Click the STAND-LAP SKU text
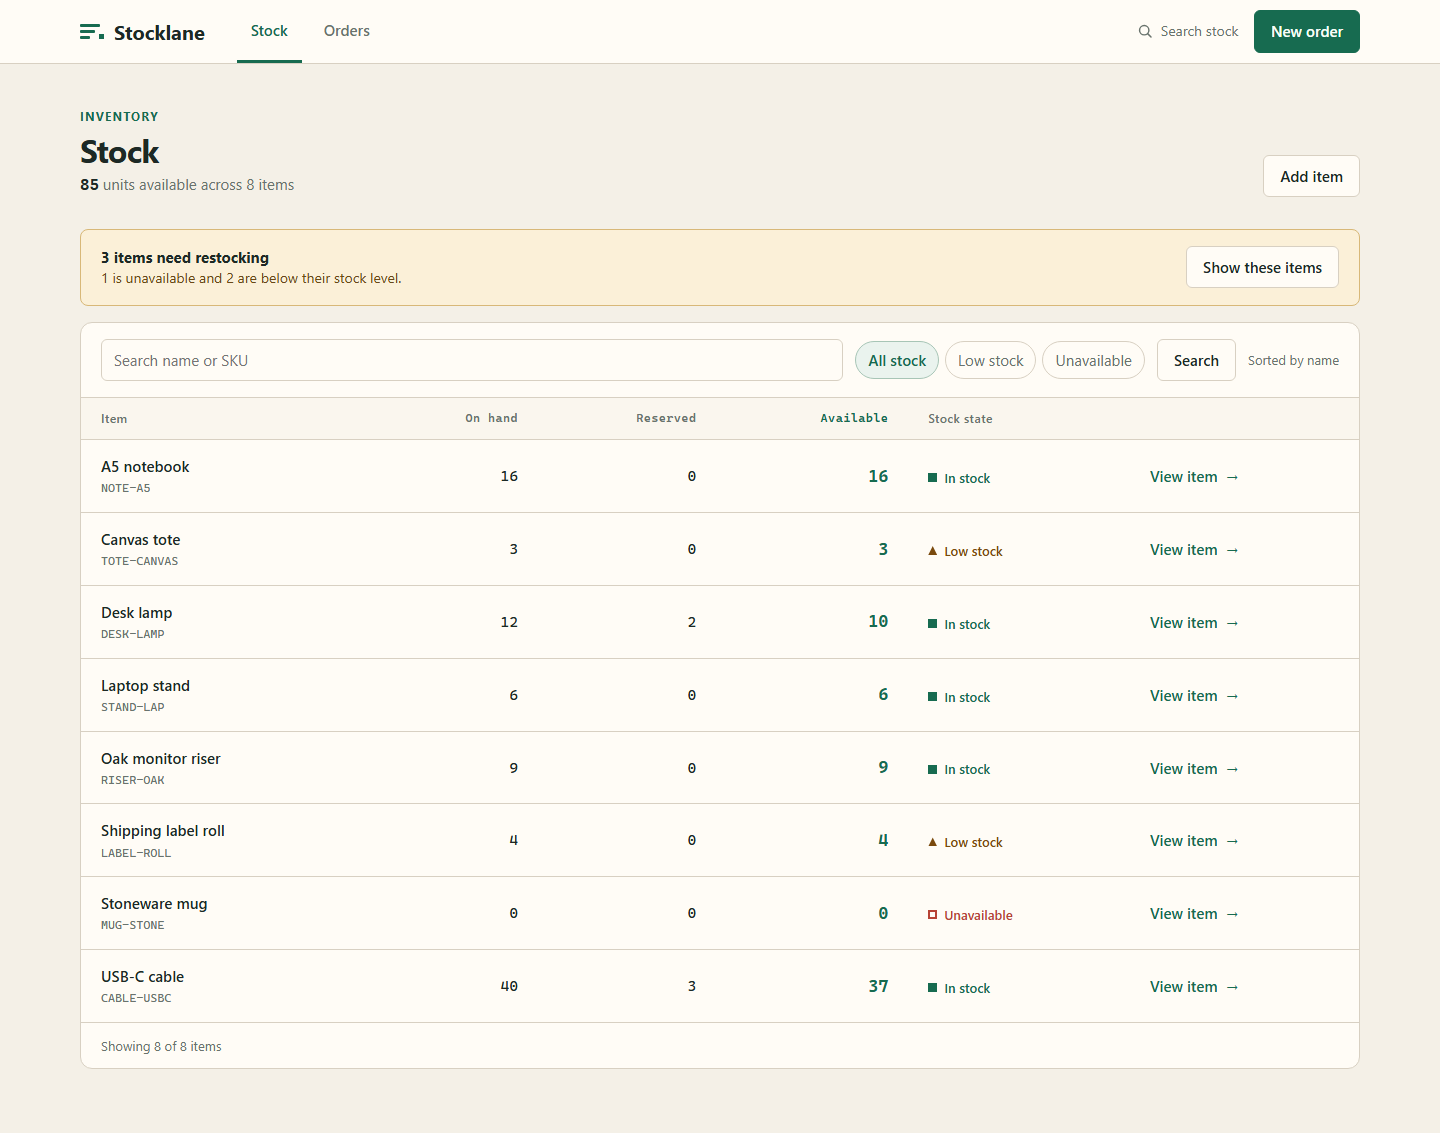Screen dimensions: 1440x1133 click(132, 707)
